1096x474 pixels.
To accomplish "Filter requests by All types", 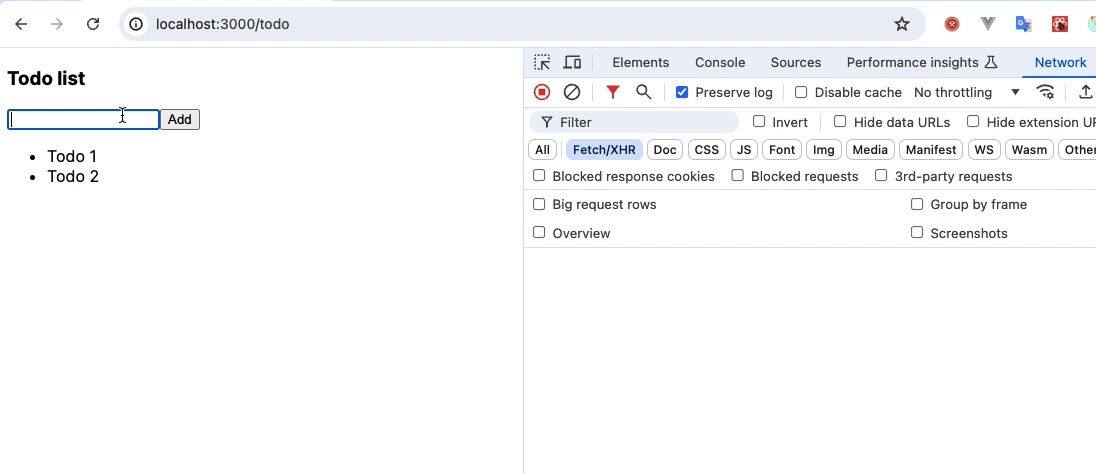I will tap(542, 150).
